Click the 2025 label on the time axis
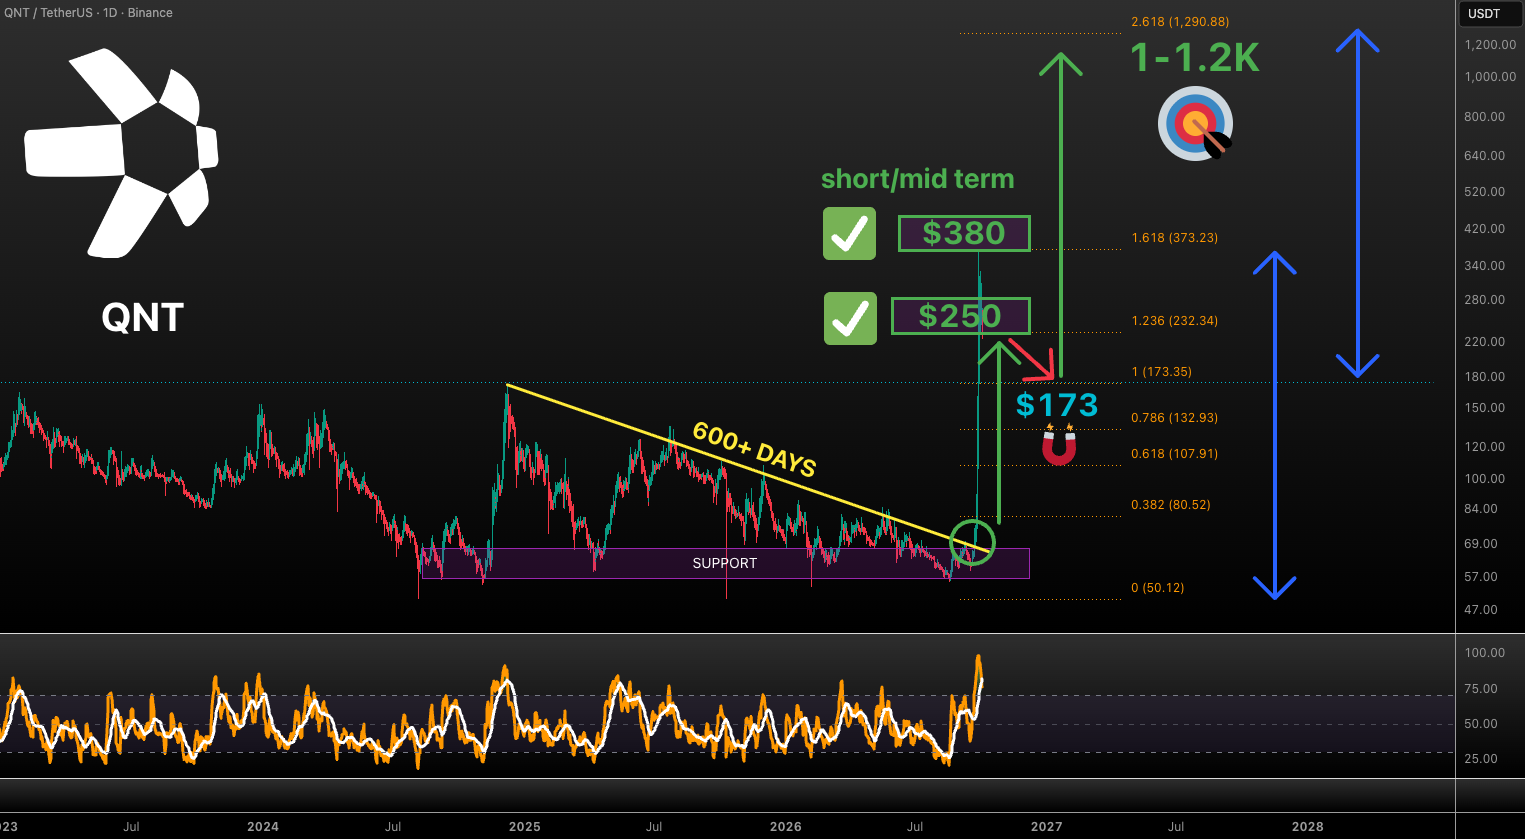 pos(524,827)
